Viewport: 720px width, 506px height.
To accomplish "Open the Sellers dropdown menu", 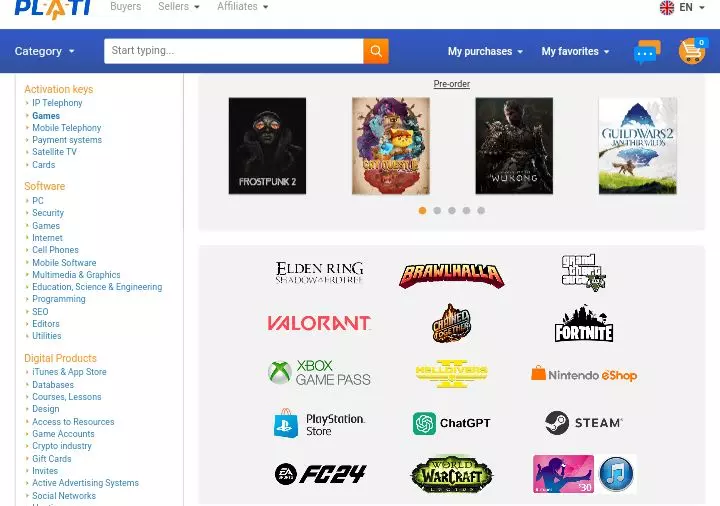I will 179,6.
